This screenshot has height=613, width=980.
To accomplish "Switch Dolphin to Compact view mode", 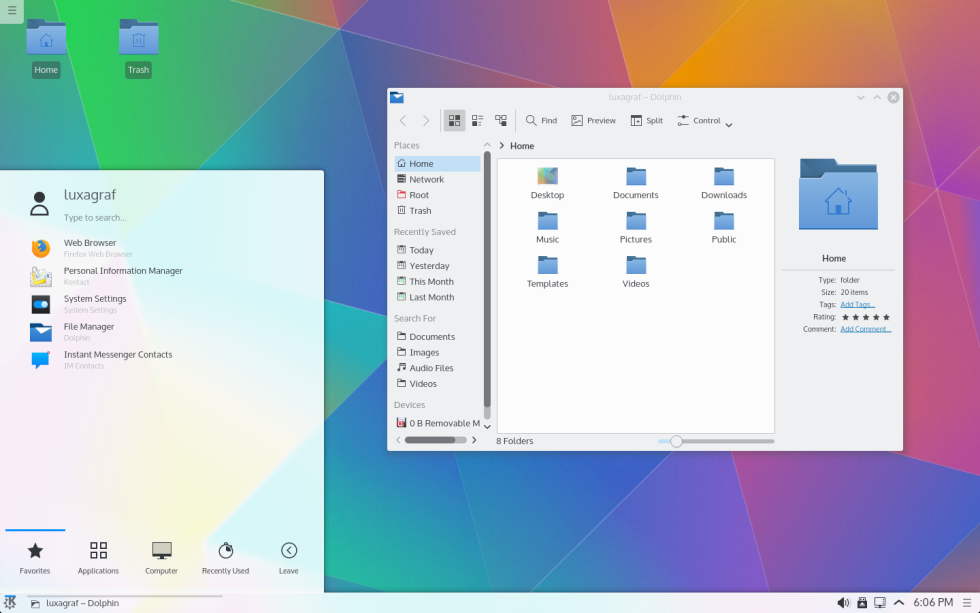I will tap(477, 120).
